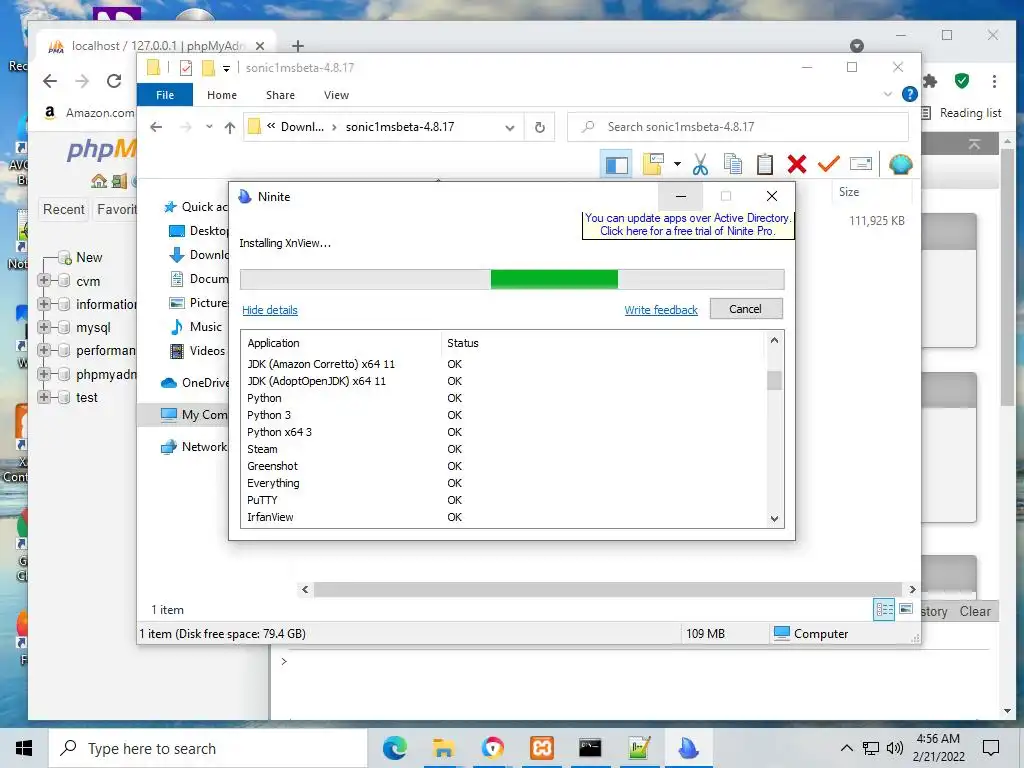Click the red X Delete icon
This screenshot has height=768, width=1024.
pos(797,165)
